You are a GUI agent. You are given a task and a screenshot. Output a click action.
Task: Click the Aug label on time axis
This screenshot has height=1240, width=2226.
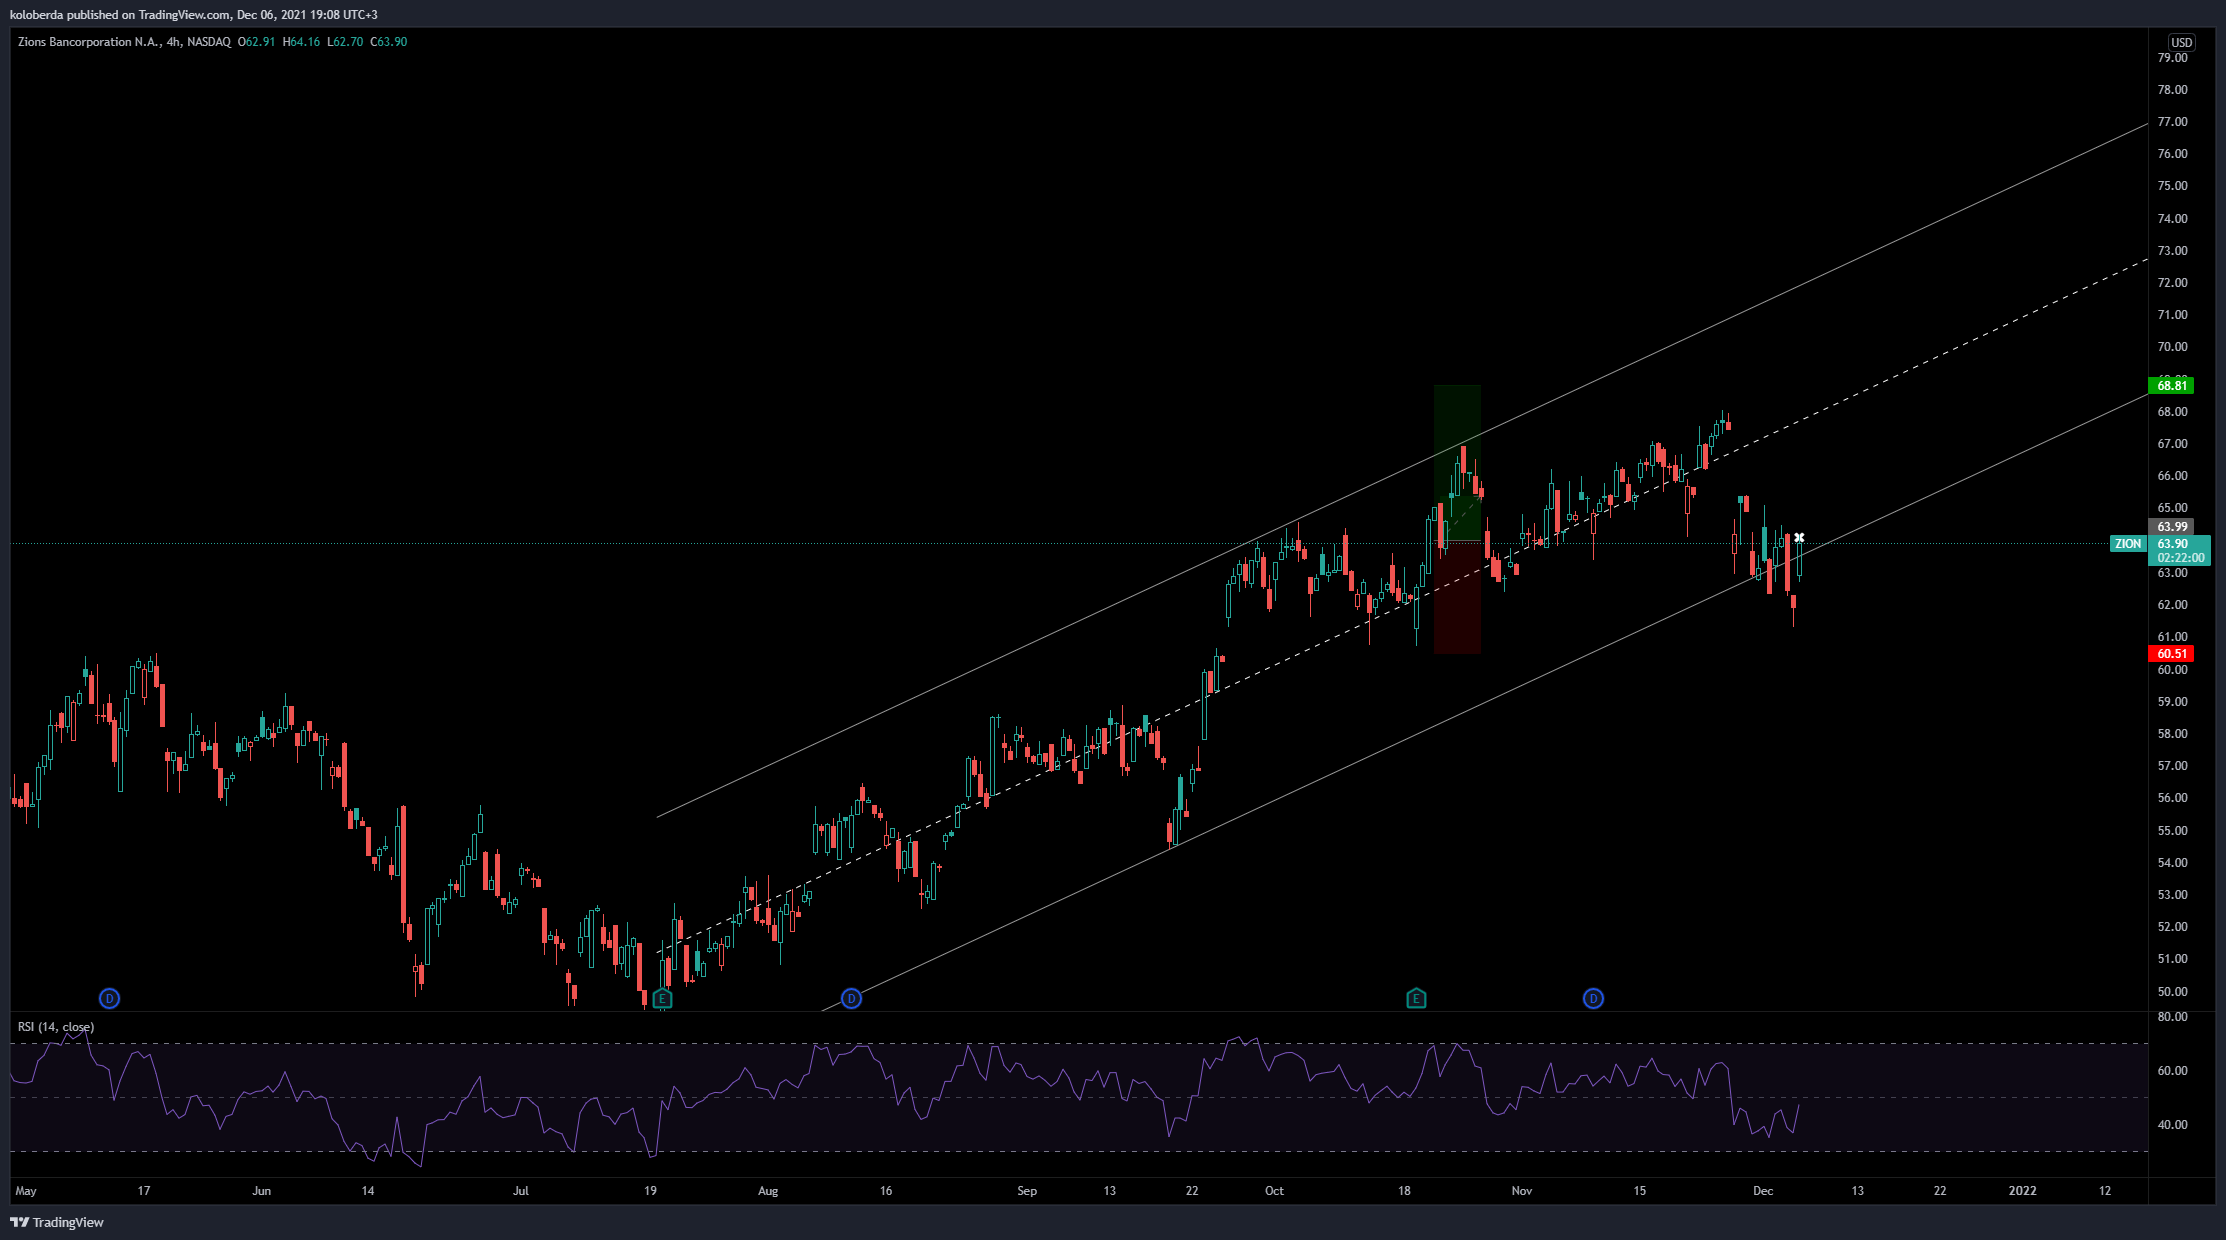point(768,1191)
